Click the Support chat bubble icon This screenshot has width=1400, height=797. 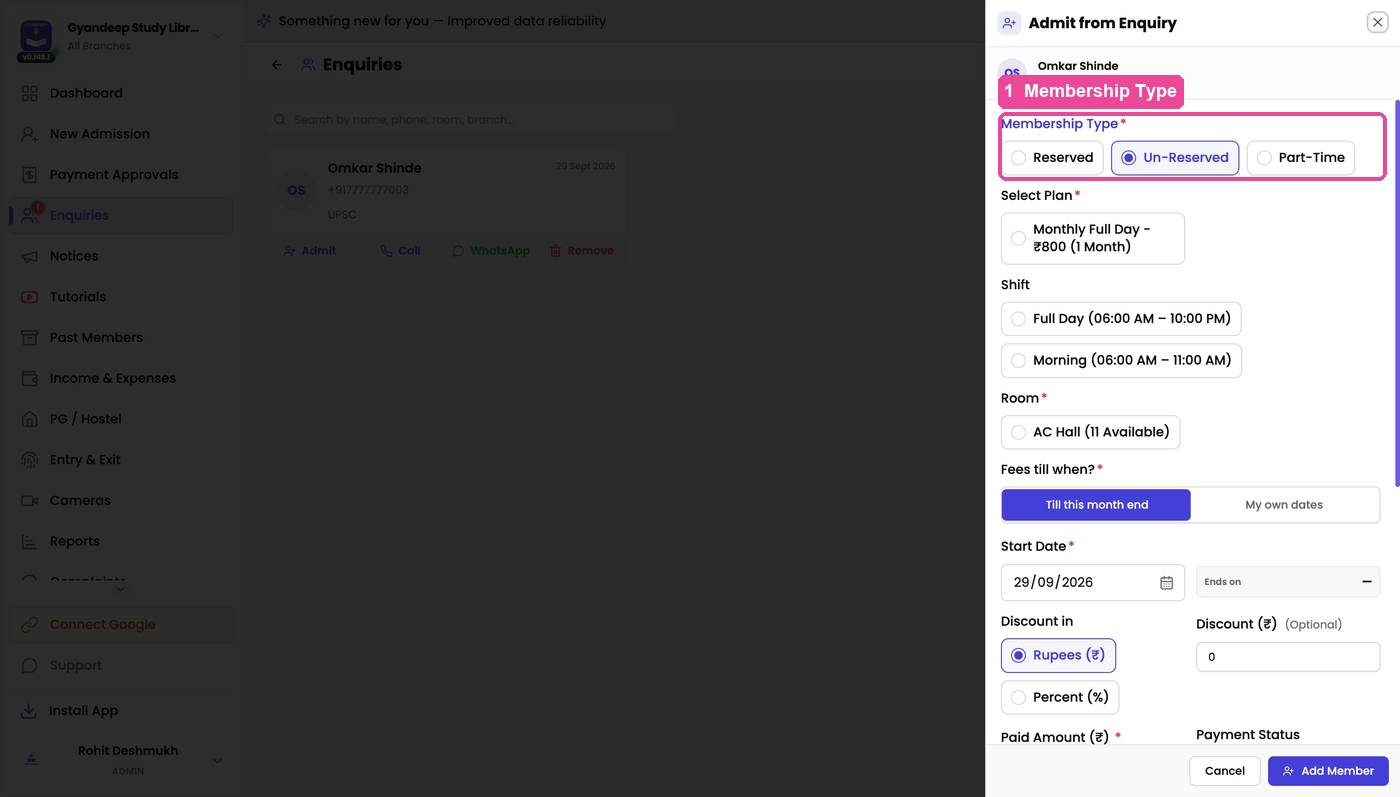(30, 666)
